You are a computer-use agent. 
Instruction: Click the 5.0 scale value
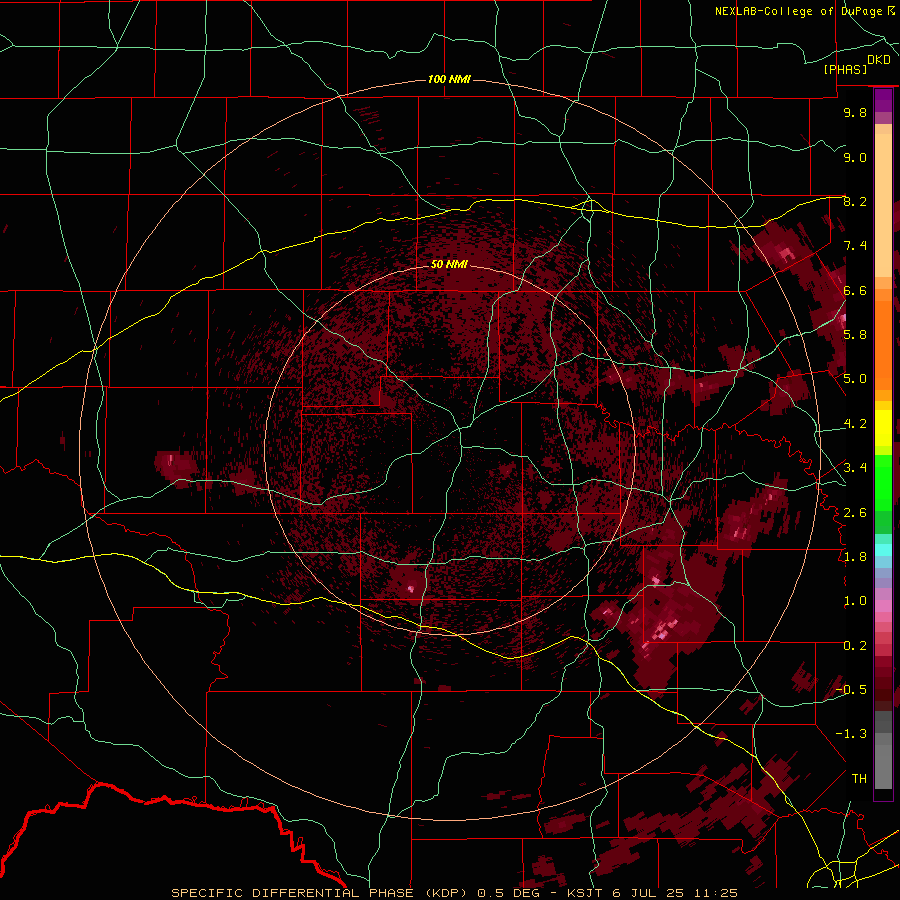855,379
